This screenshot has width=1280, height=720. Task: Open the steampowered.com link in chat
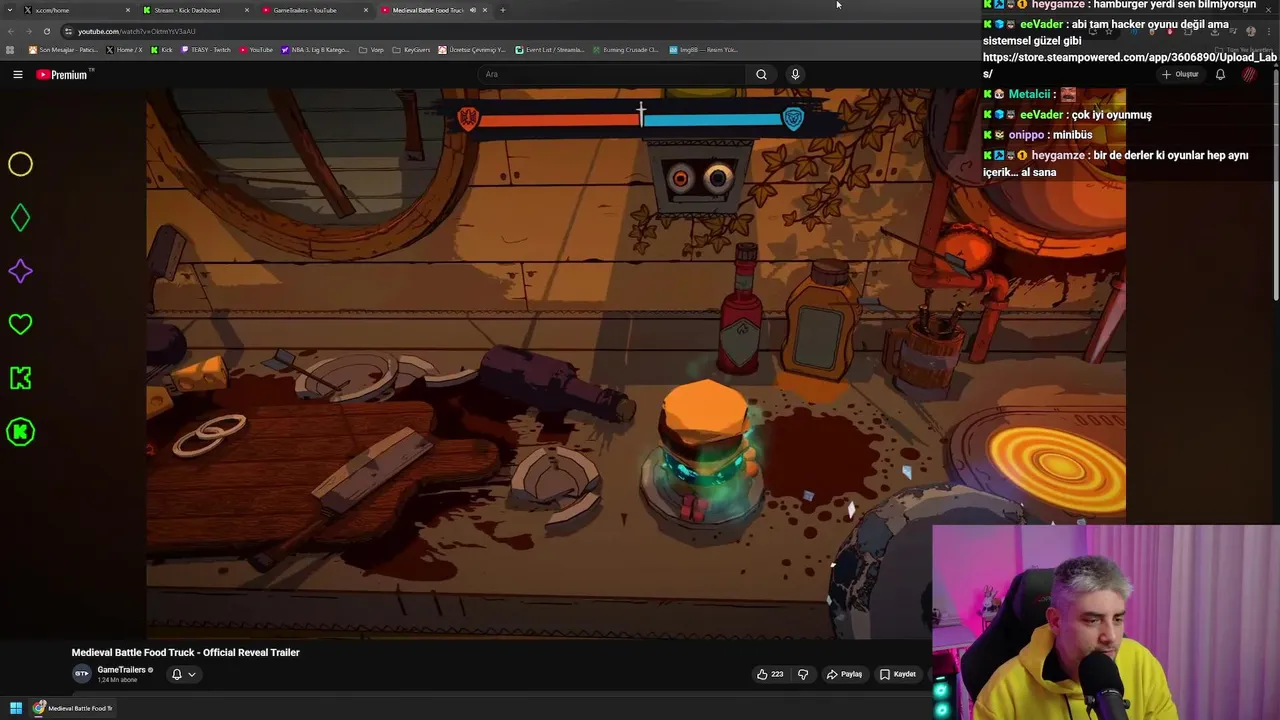[1130, 66]
